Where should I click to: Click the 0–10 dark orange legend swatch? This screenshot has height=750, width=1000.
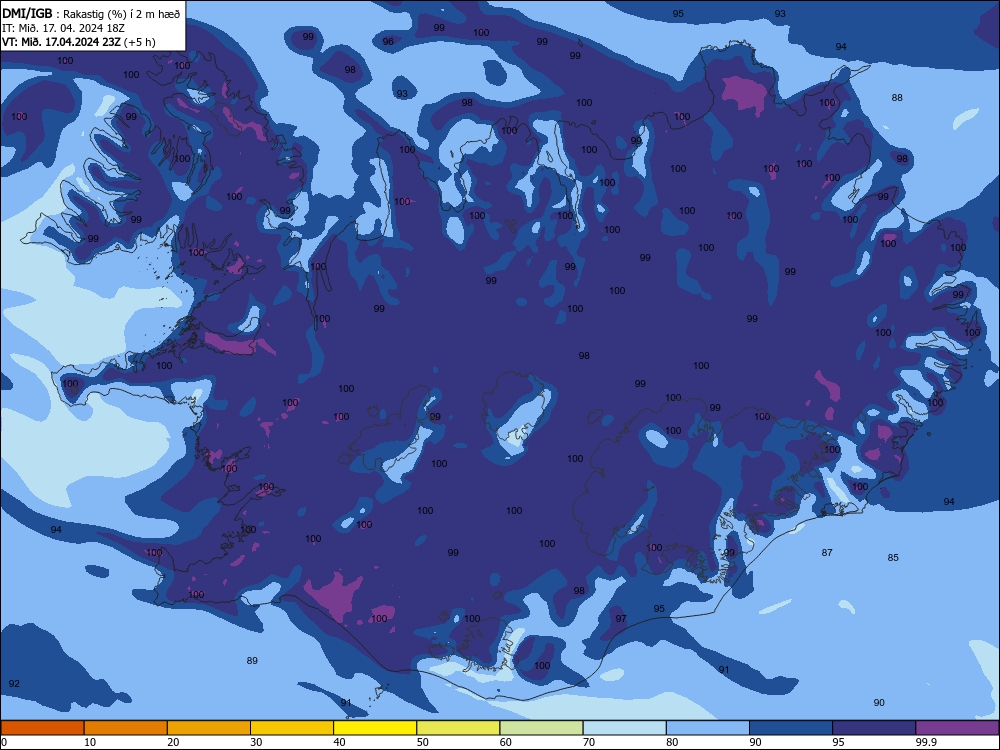point(42,728)
